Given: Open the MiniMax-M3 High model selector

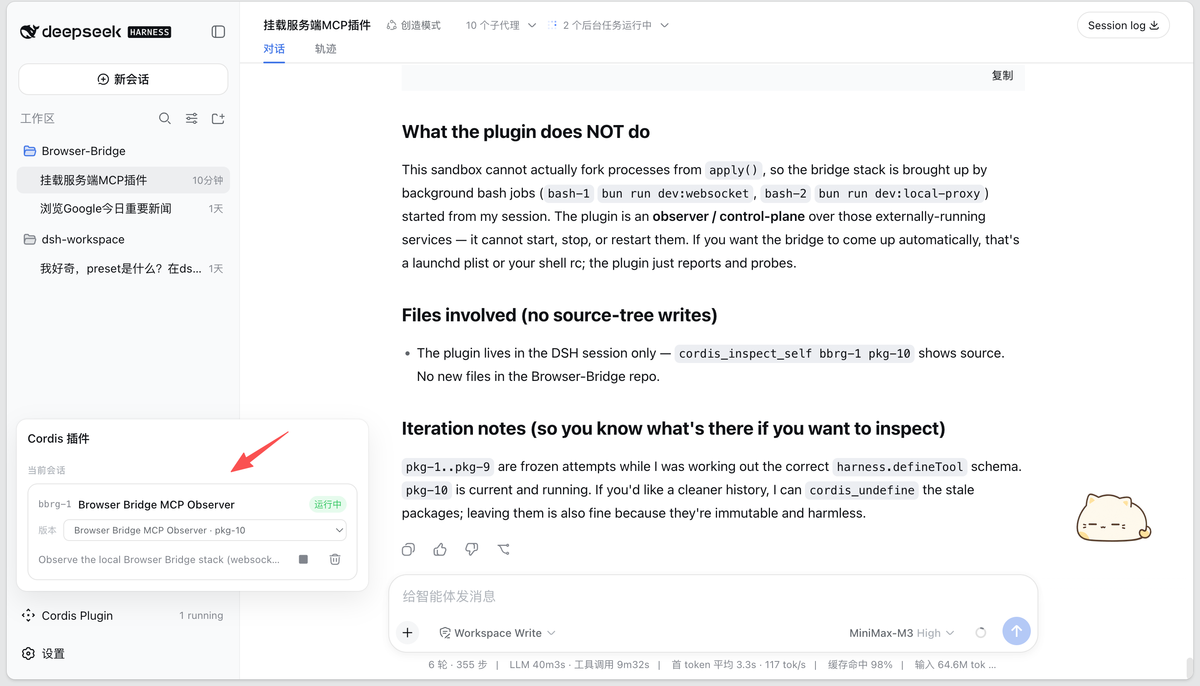Looking at the screenshot, I should tap(901, 633).
